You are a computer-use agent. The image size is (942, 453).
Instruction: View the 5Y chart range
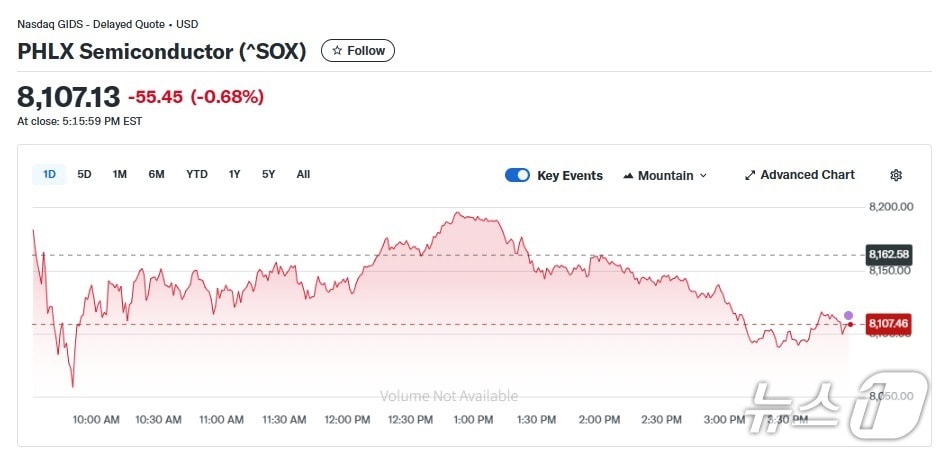[269, 174]
